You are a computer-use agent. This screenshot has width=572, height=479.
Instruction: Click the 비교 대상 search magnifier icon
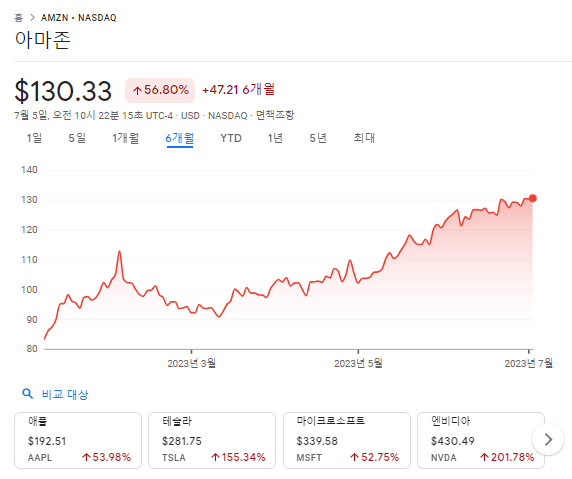point(28,394)
